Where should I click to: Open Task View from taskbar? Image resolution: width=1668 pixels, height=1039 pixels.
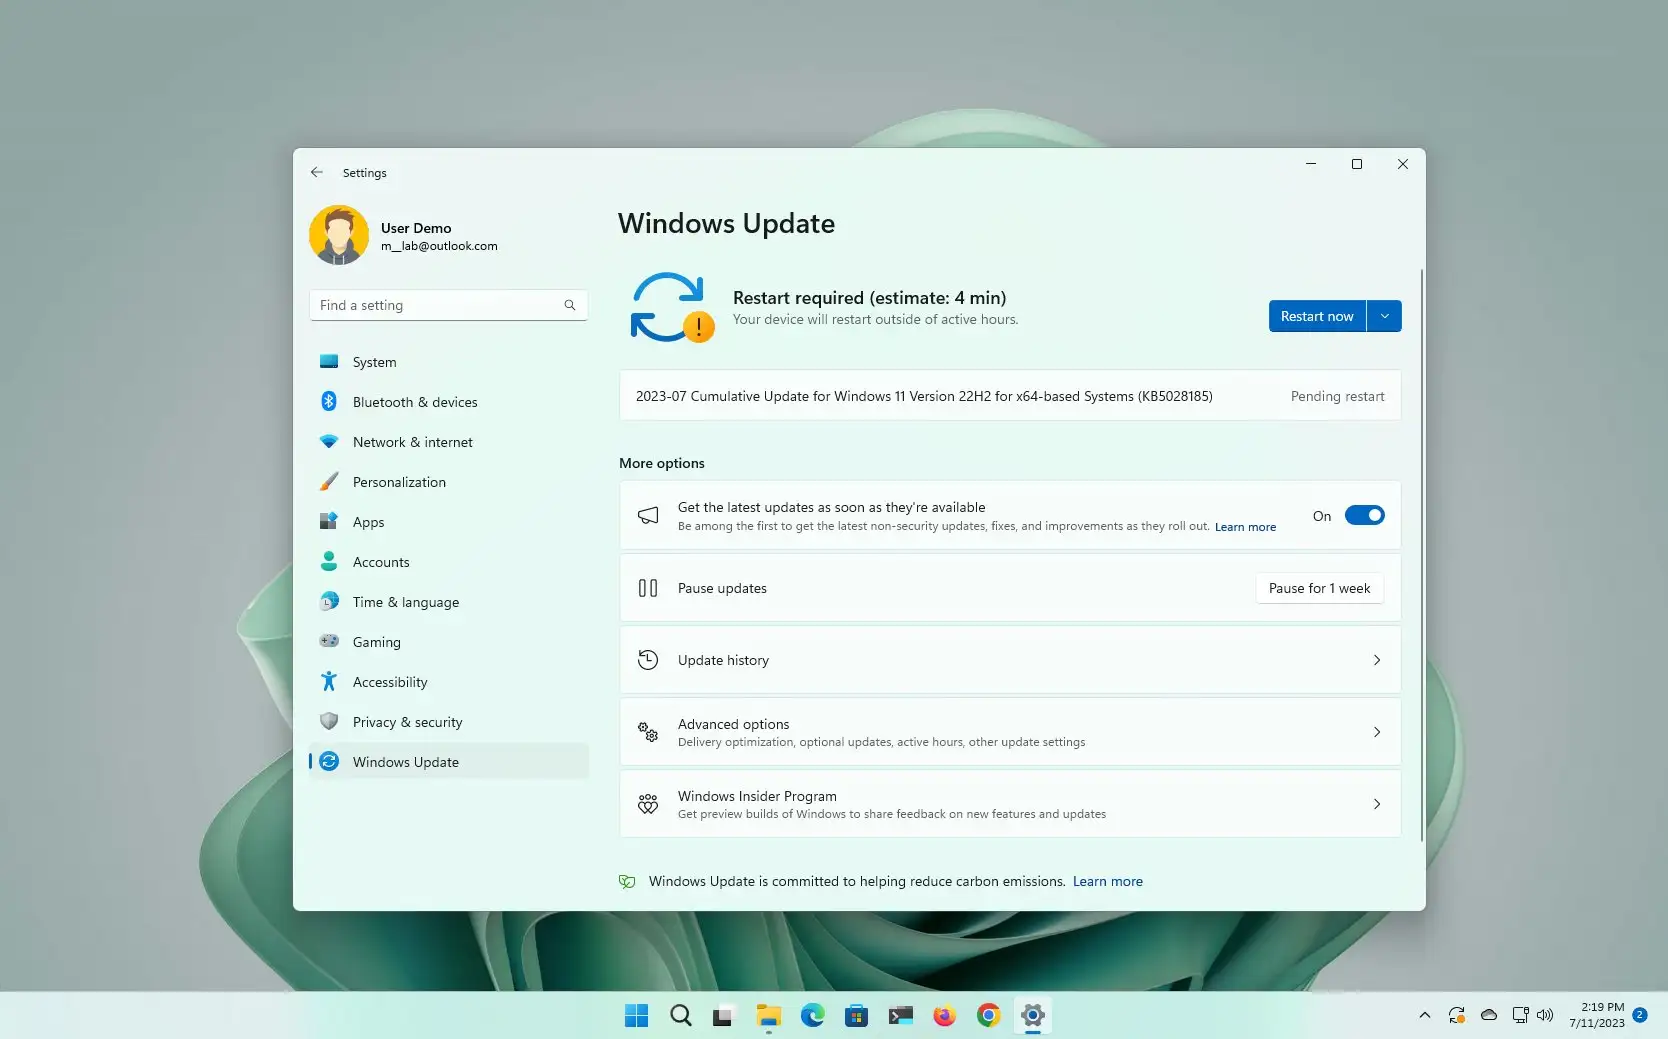click(x=724, y=1016)
